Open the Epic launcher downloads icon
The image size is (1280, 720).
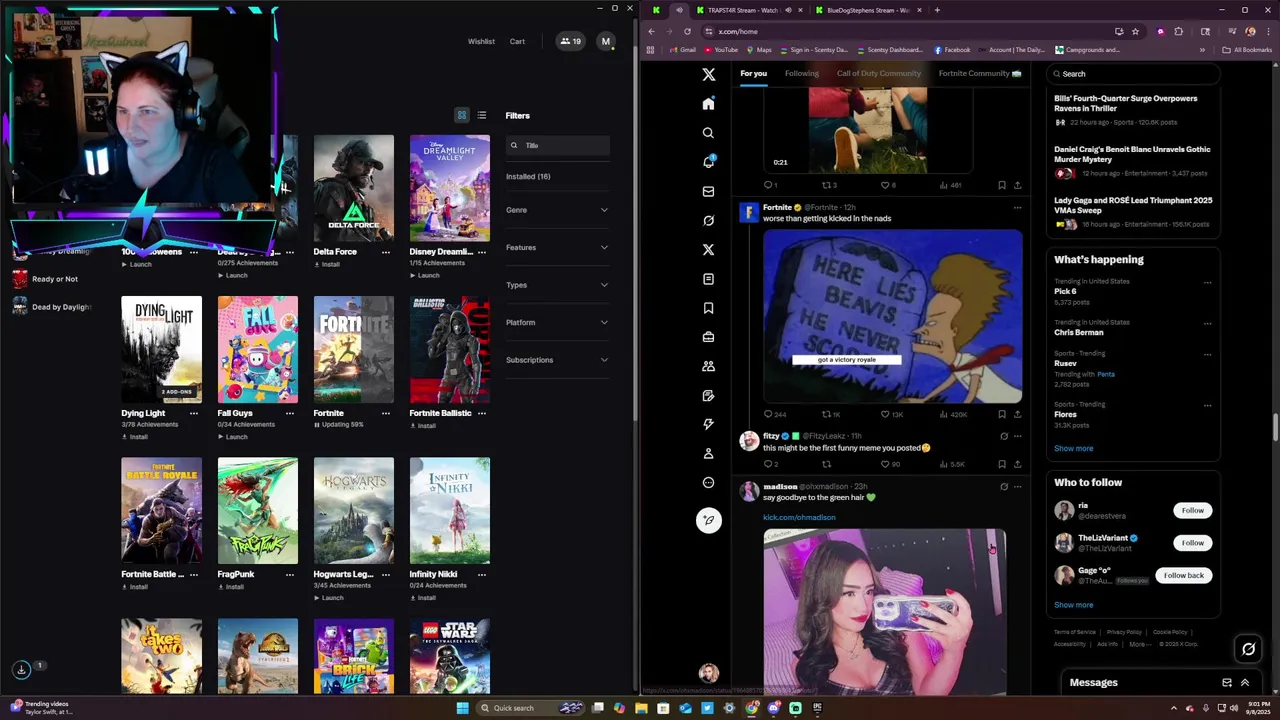coord(21,670)
